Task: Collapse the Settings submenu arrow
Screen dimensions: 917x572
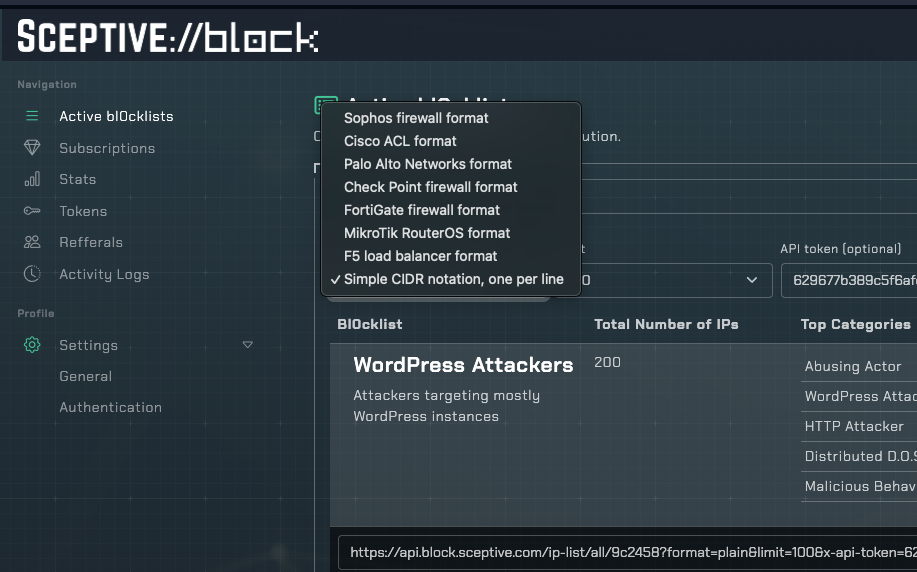Action: [248, 345]
